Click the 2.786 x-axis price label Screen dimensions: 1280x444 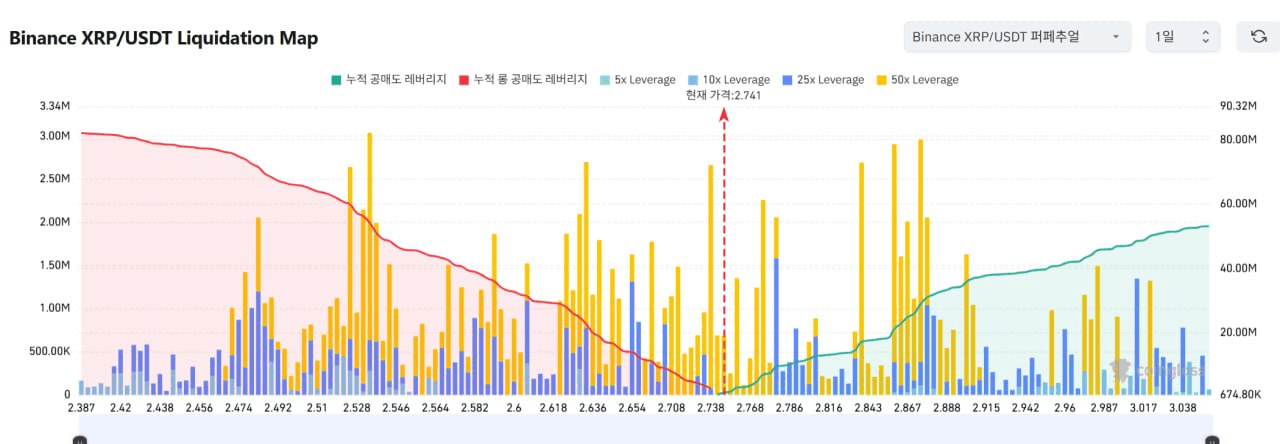789,408
